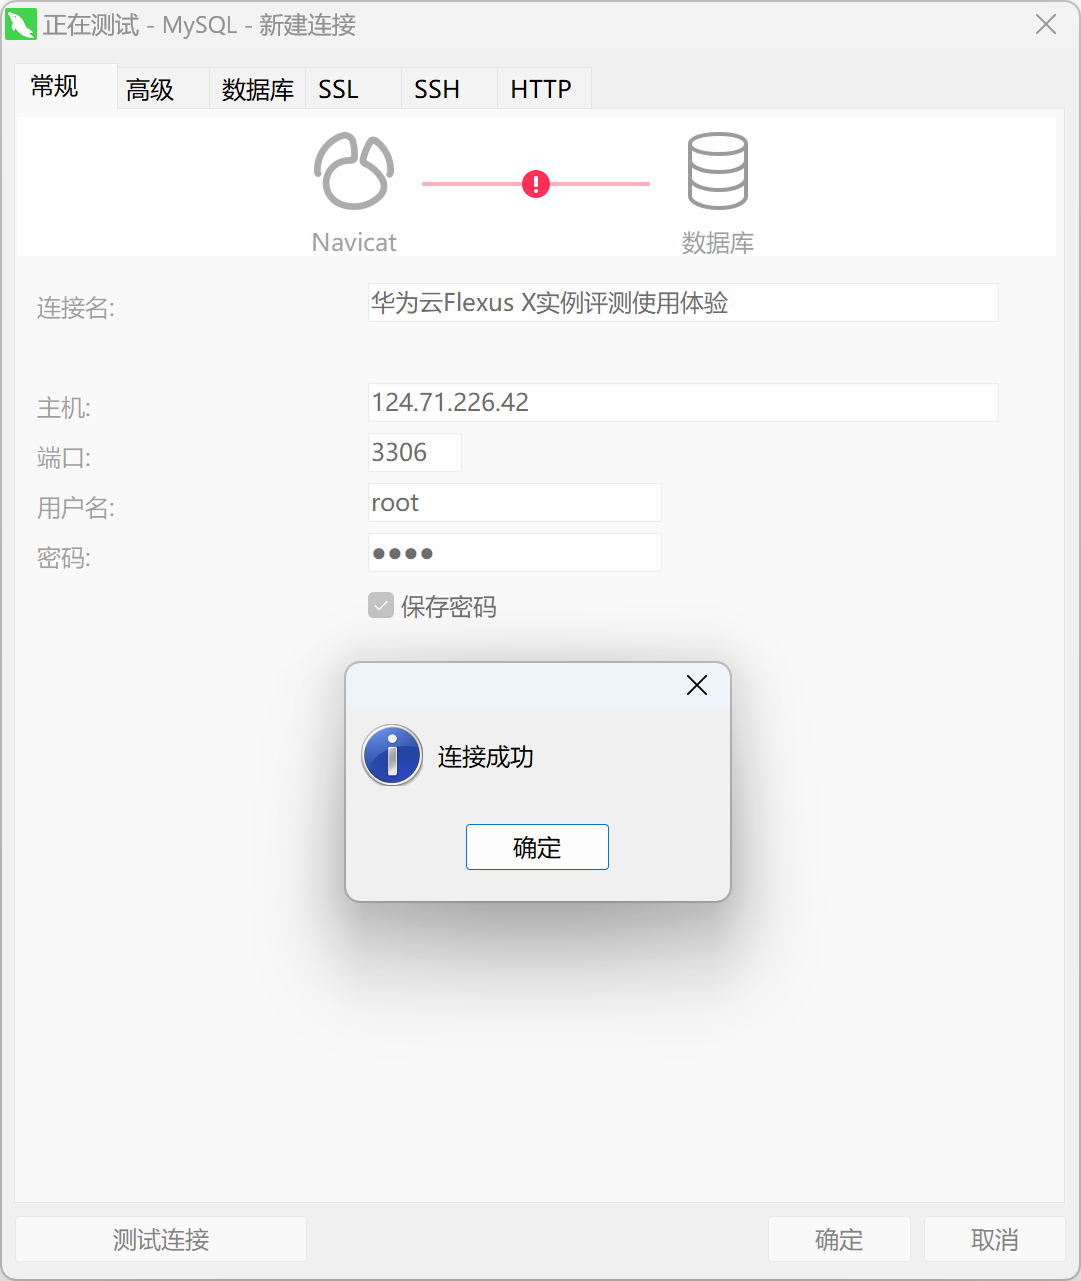Open the 数据库 tab

[x=258, y=90]
